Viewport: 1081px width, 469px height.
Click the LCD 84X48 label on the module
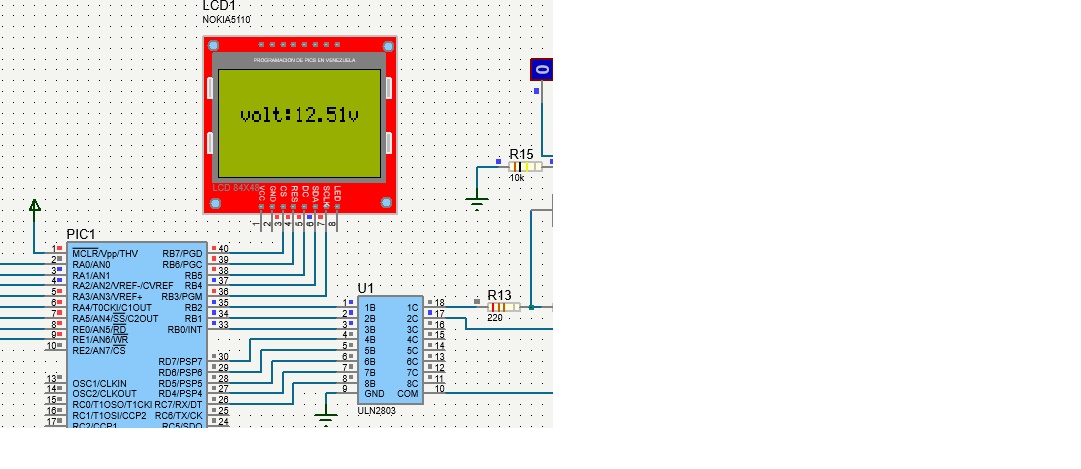point(236,188)
